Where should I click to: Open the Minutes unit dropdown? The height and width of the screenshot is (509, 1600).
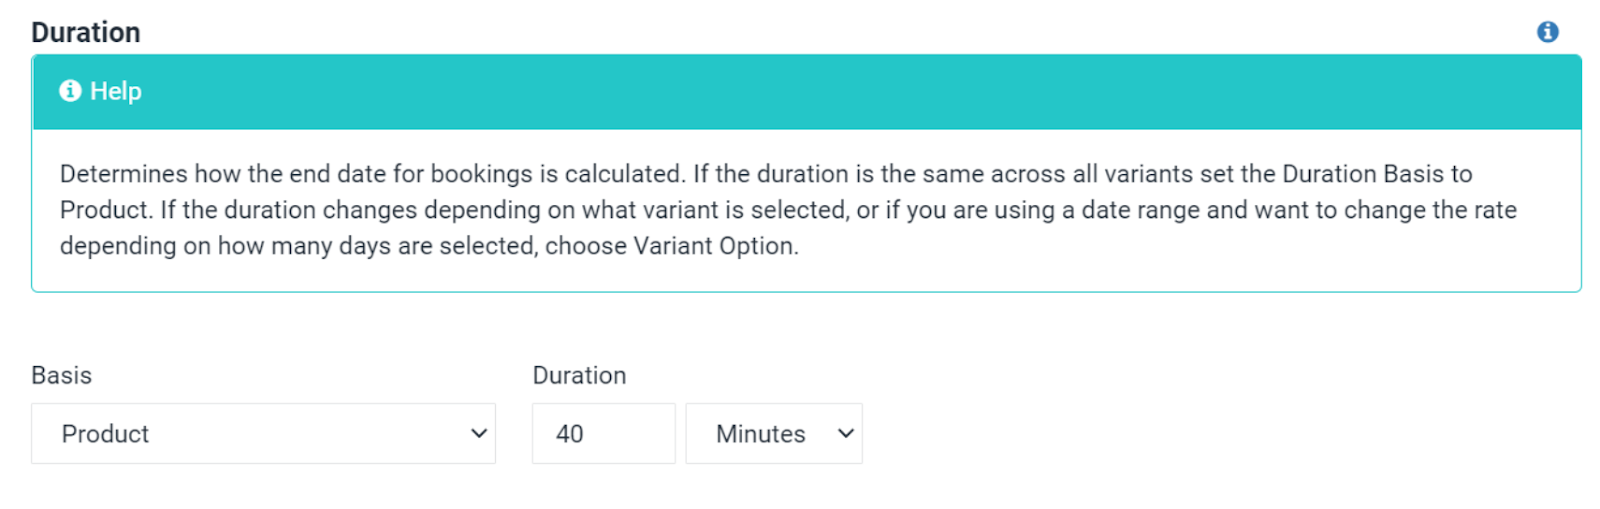773,434
